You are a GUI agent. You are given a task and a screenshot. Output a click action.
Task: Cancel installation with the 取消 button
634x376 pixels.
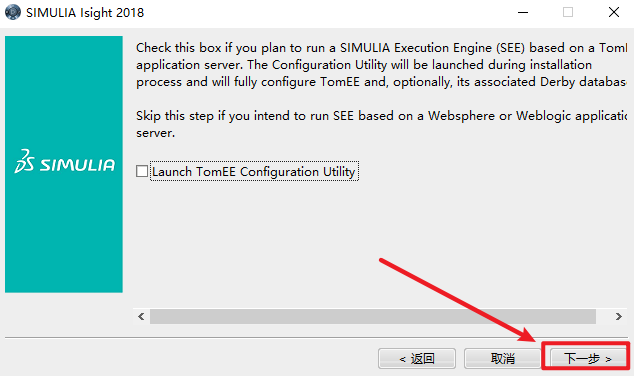[x=503, y=358]
